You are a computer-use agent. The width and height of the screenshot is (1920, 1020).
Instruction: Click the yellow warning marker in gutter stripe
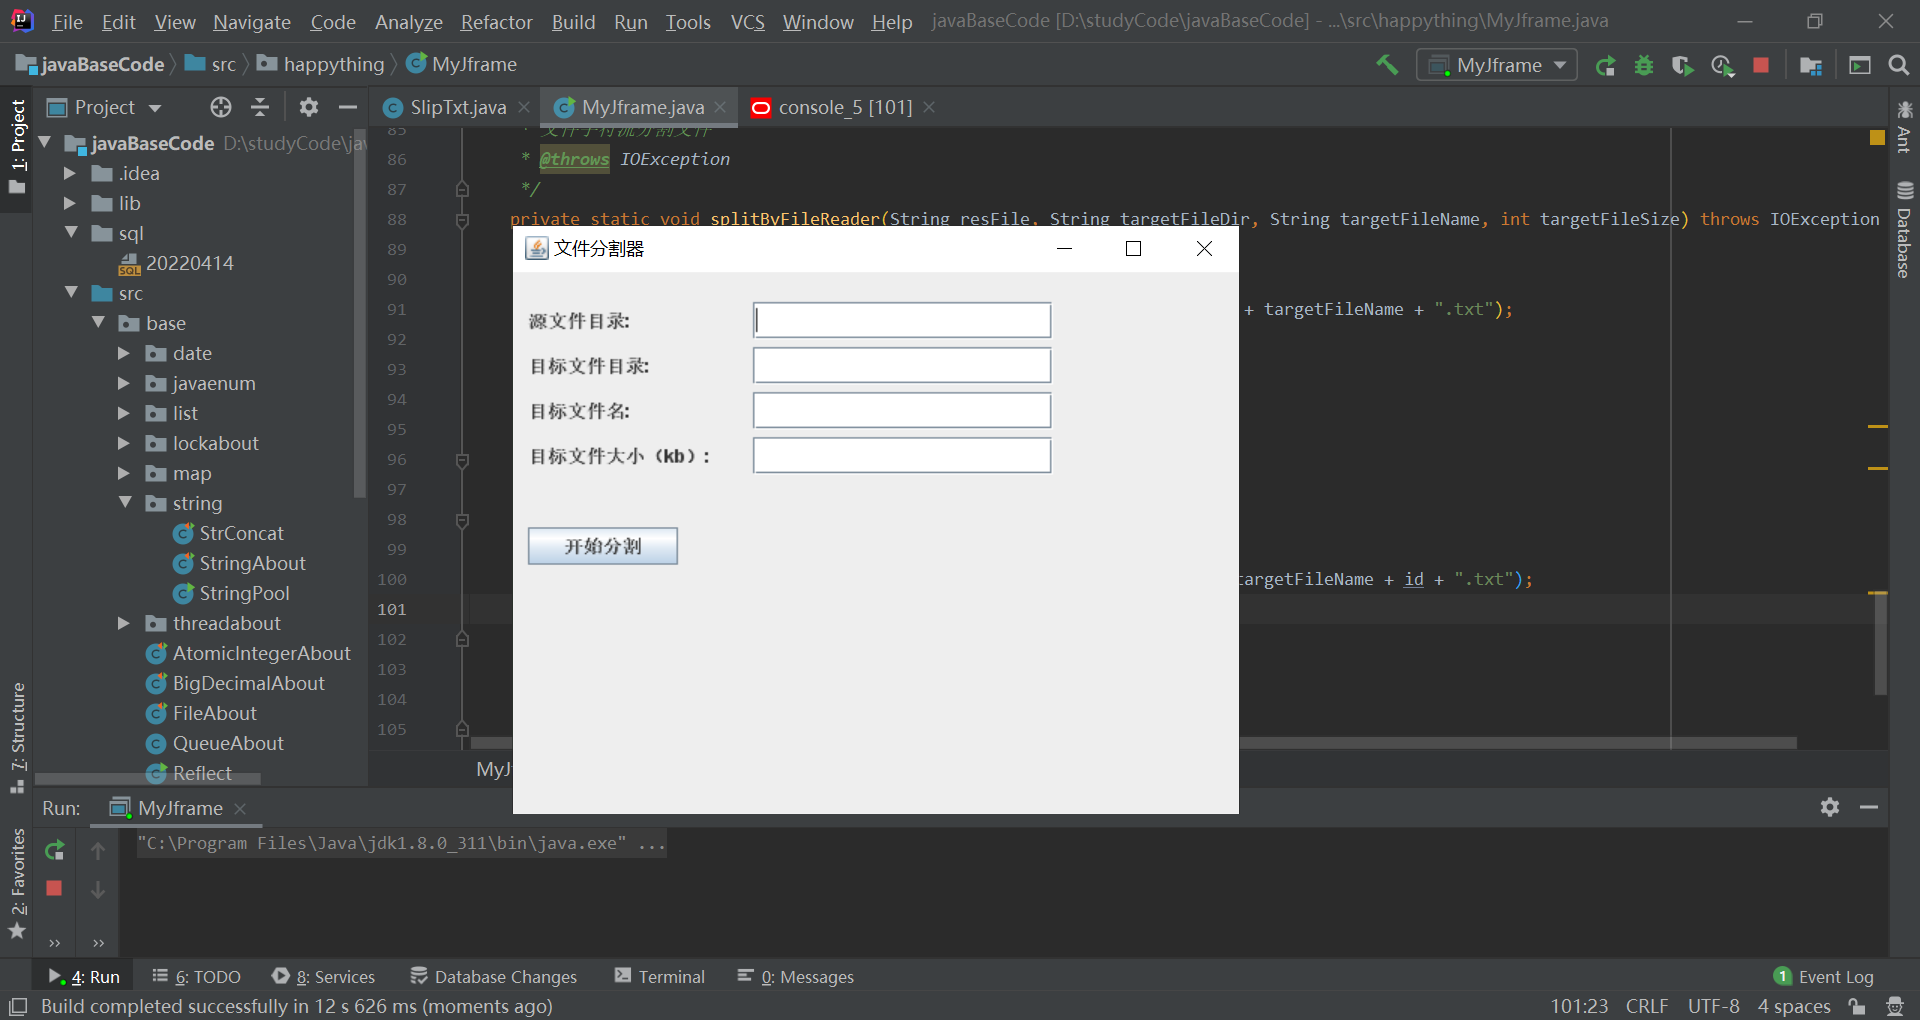coord(1877,138)
